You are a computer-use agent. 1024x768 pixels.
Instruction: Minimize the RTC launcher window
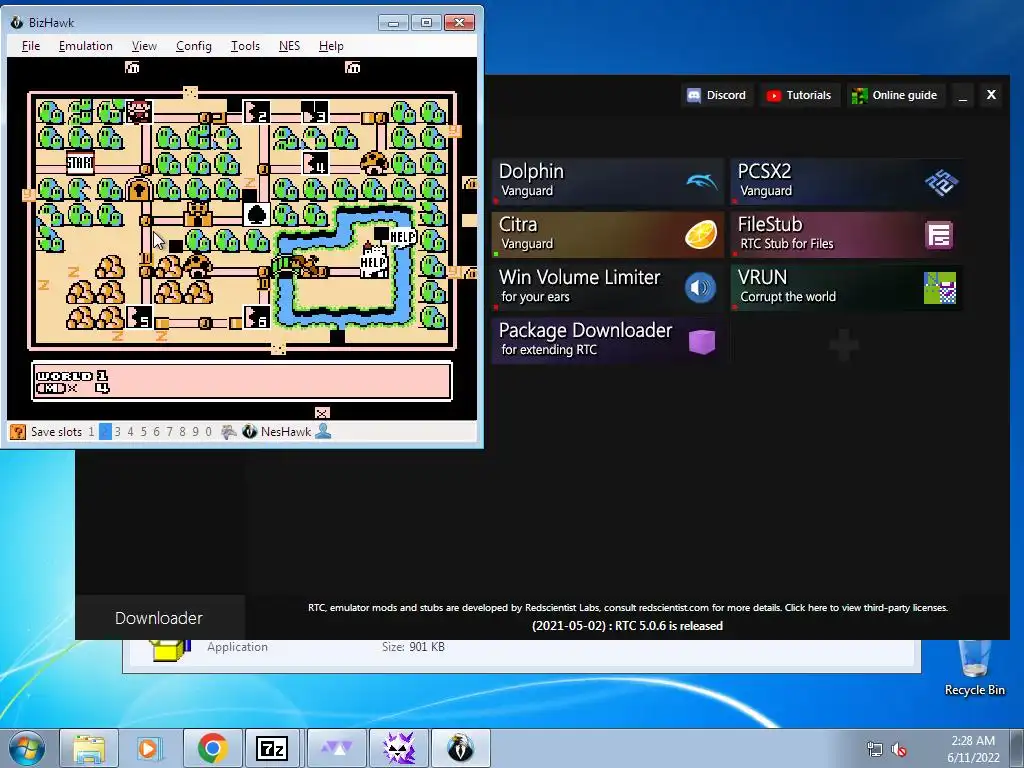pyautogui.click(x=963, y=95)
